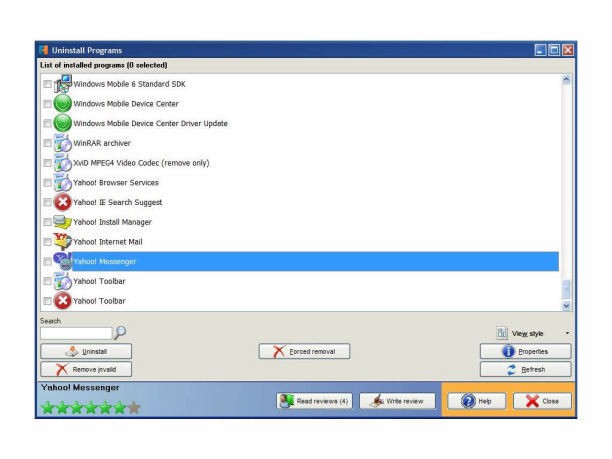Click the scrollbar down arrow

[x=566, y=306]
